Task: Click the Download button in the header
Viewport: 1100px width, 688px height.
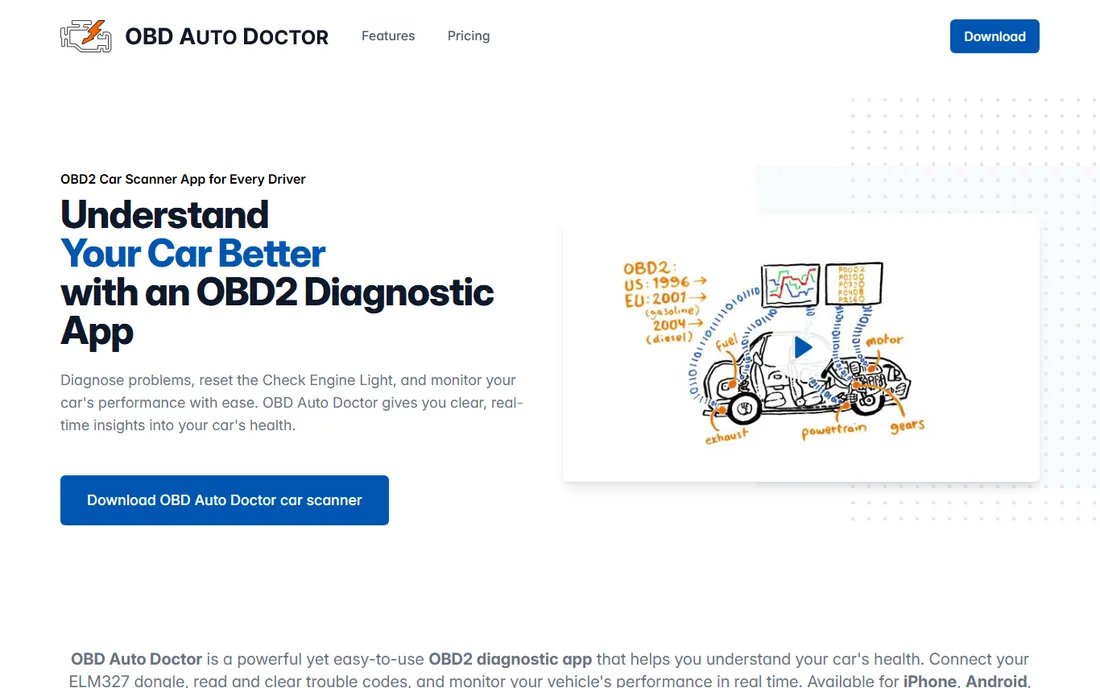Action: click(994, 36)
